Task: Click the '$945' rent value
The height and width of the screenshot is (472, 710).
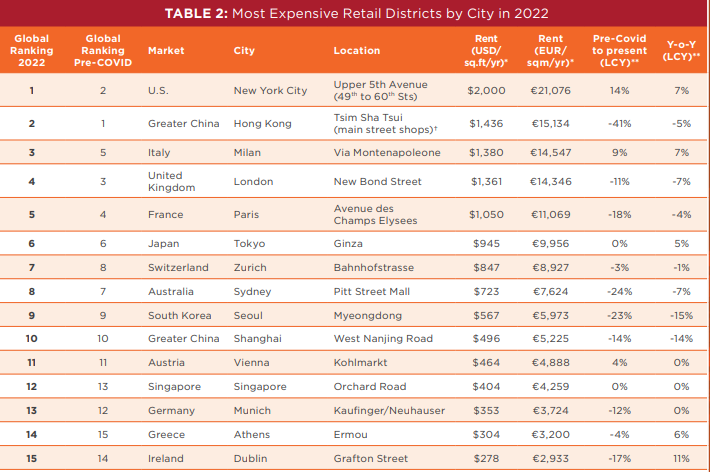Action: (x=486, y=243)
